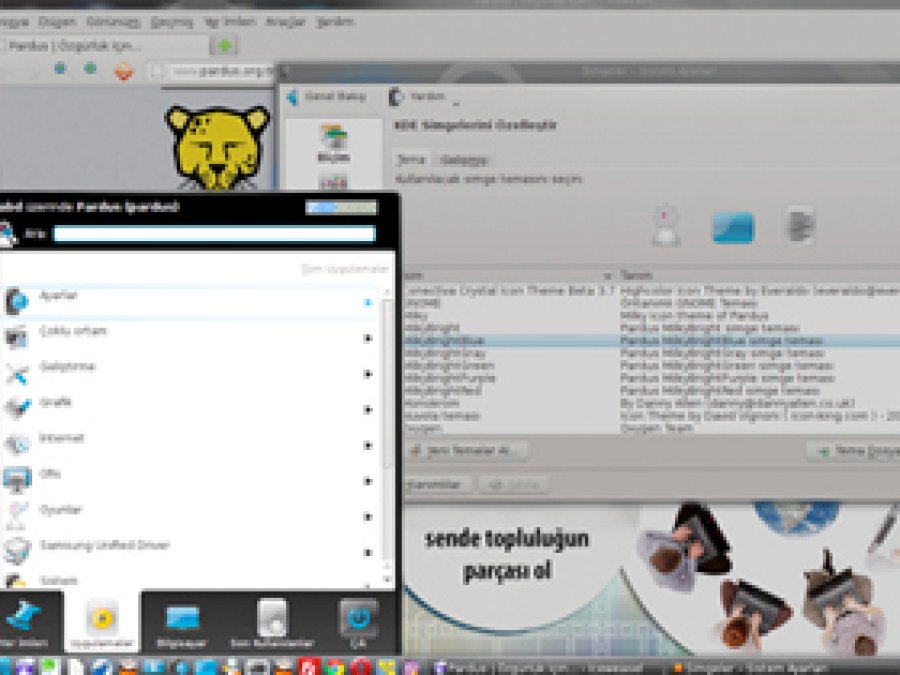Viewport: 900px width, 675px height.
Task: Open the Düzen menu in browser
Action: (57, 22)
